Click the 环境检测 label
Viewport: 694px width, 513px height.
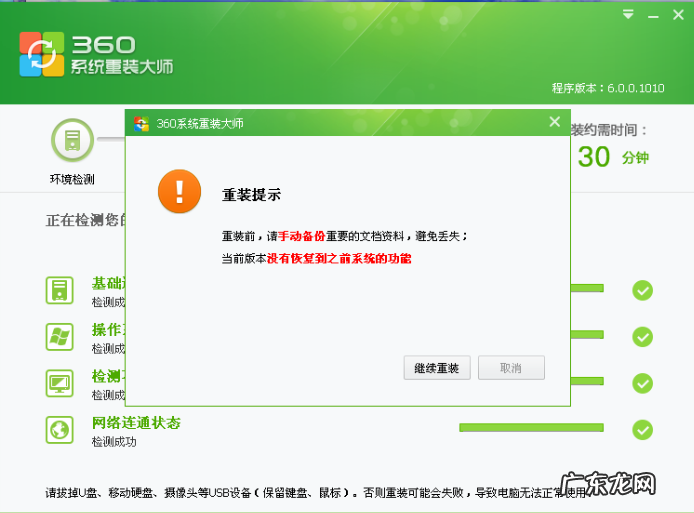(x=72, y=179)
